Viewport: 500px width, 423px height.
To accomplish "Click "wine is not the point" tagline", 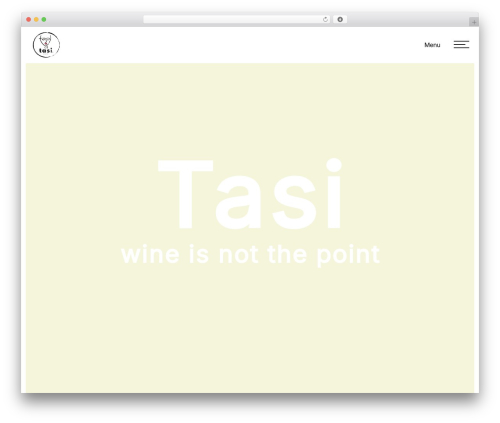I will point(250,255).
